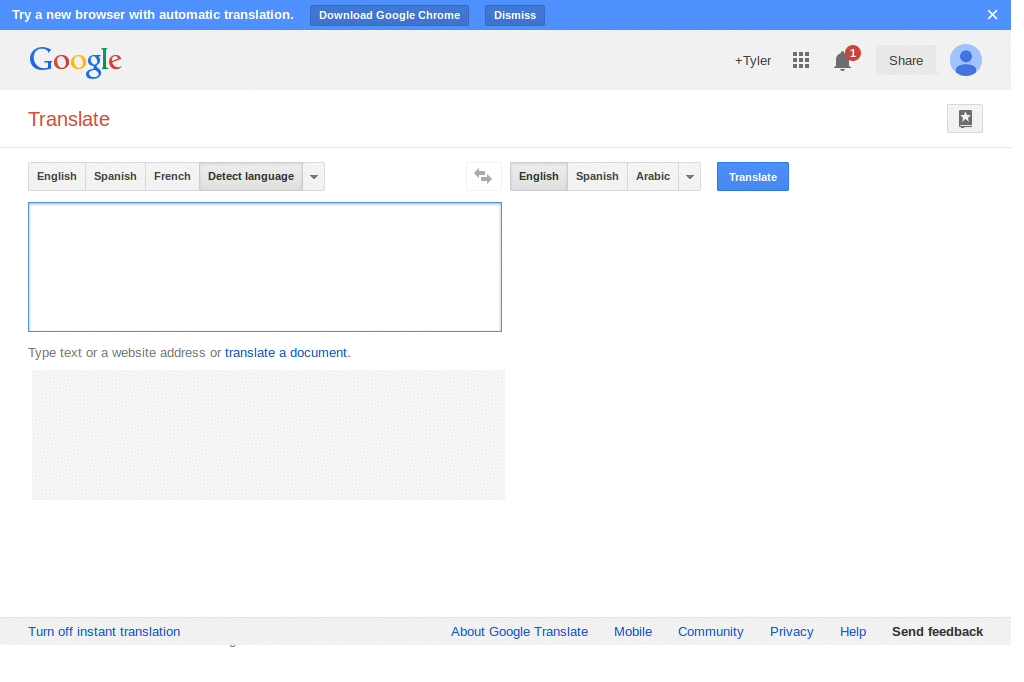1024x682 pixels.
Task: Focus the source text input box
Action: (264, 267)
